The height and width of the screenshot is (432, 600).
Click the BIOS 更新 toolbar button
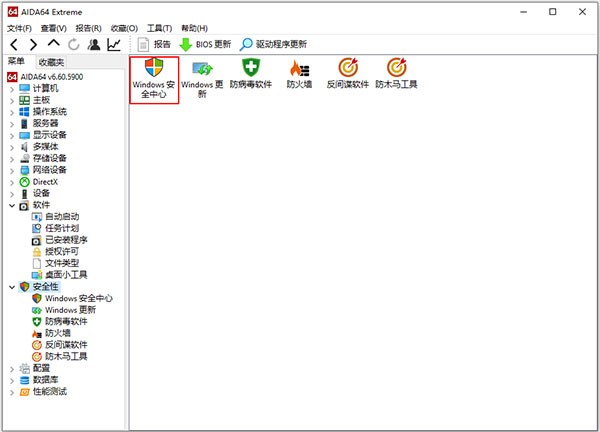[205, 44]
